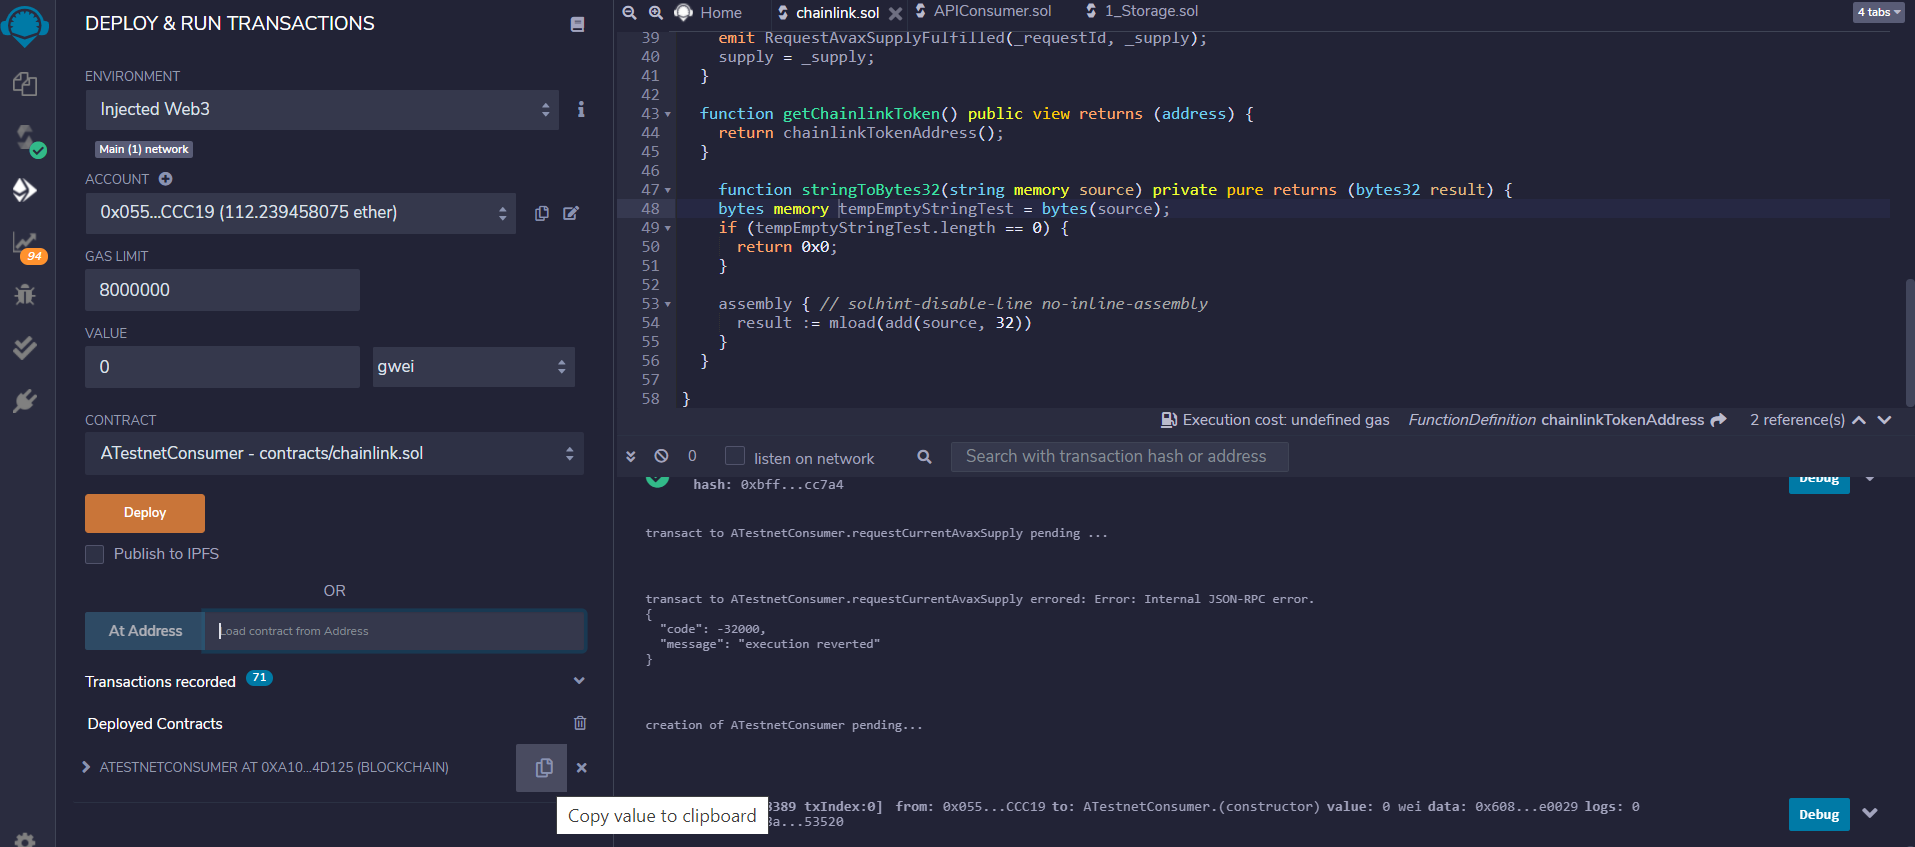Copy the account address to clipboard

tap(542, 213)
